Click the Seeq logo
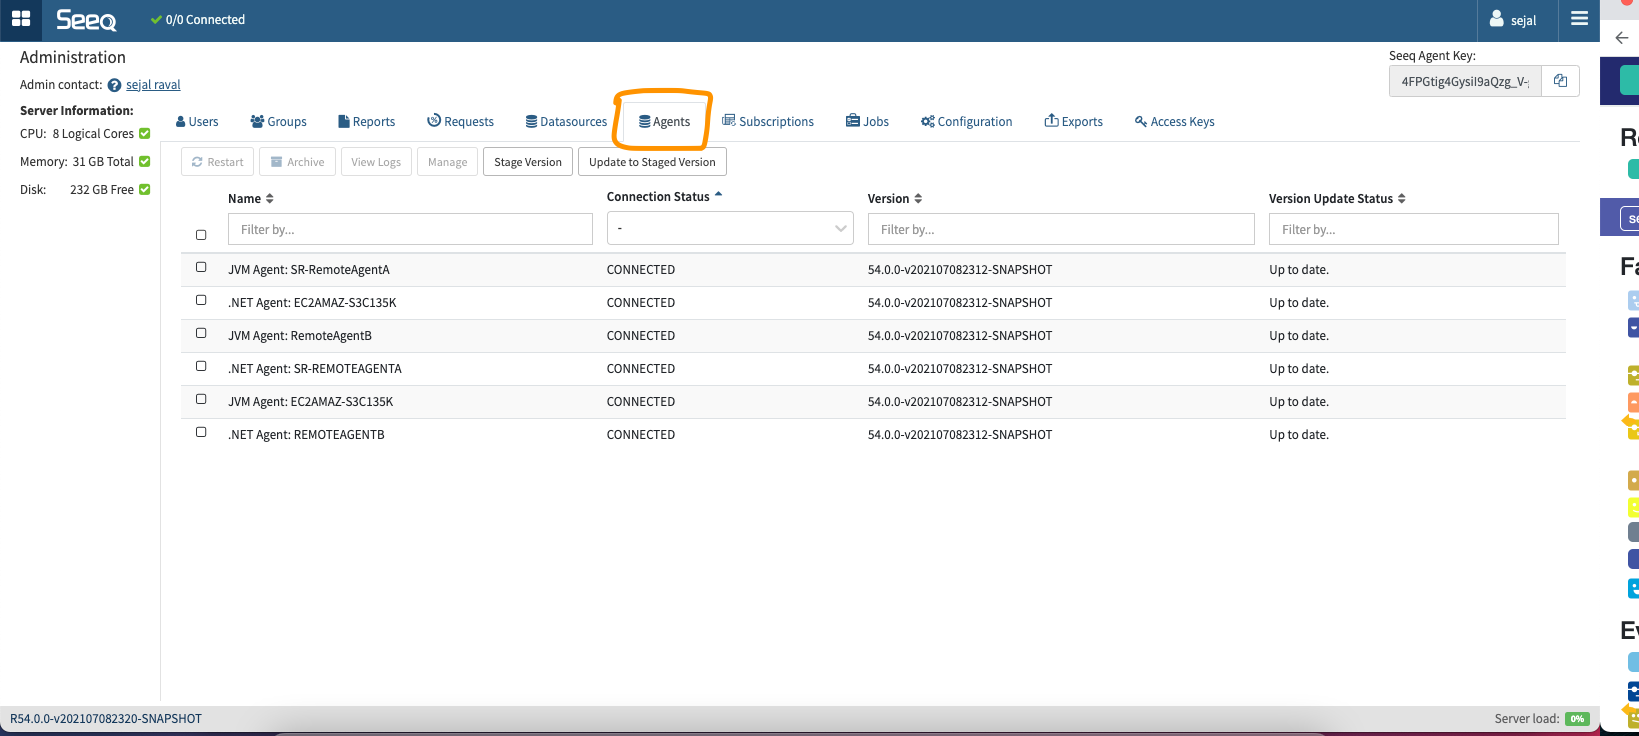Screen dimensions: 1639x736 (86, 20)
